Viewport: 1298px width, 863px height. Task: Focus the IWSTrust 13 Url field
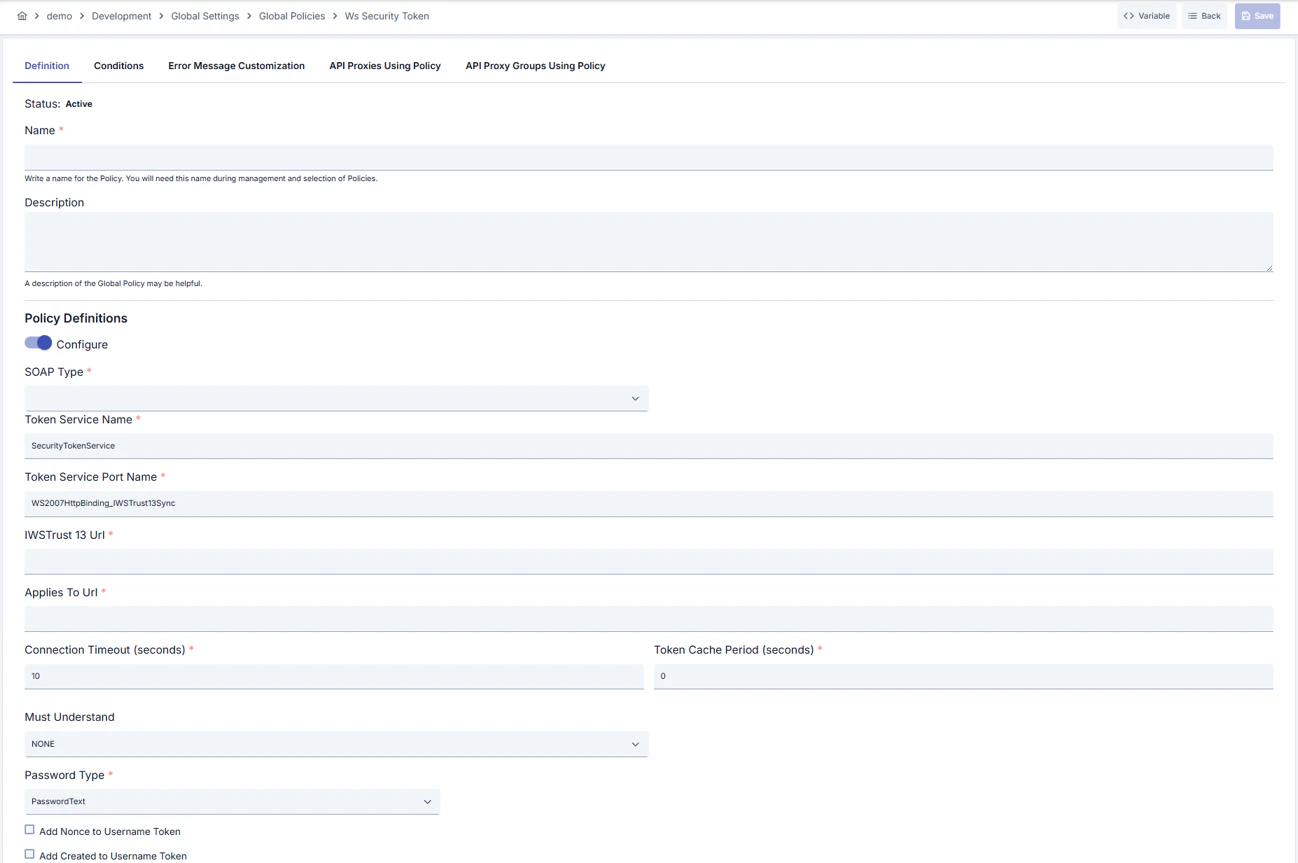coord(649,561)
